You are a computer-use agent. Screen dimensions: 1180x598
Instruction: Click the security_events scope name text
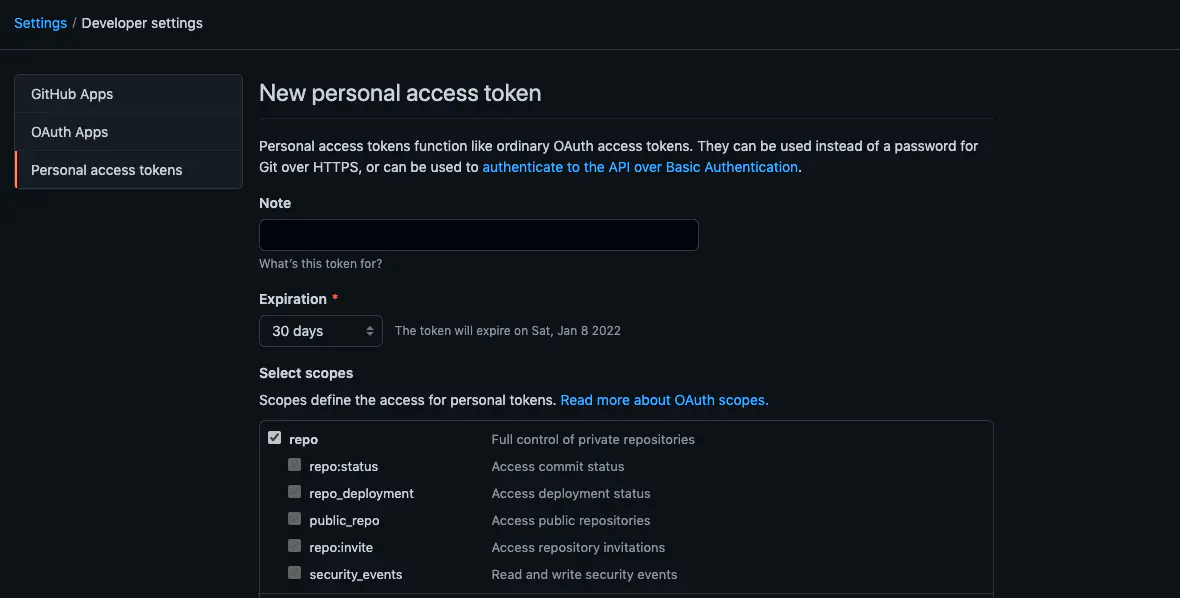(356, 574)
